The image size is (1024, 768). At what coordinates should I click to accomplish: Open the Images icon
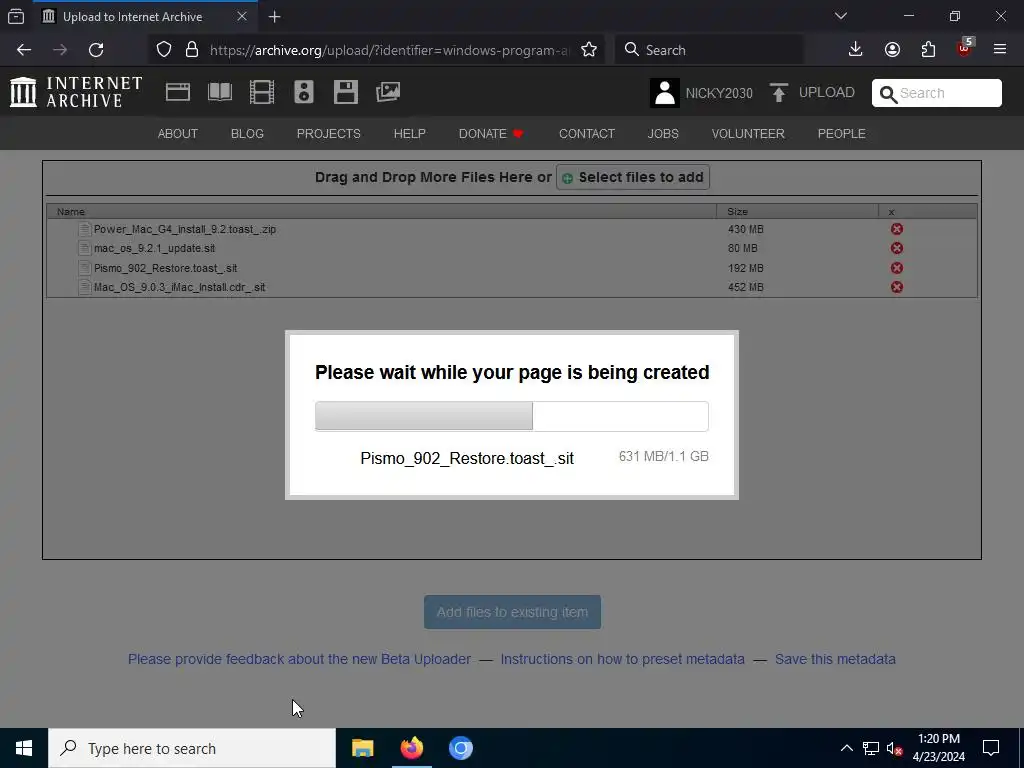point(388,92)
